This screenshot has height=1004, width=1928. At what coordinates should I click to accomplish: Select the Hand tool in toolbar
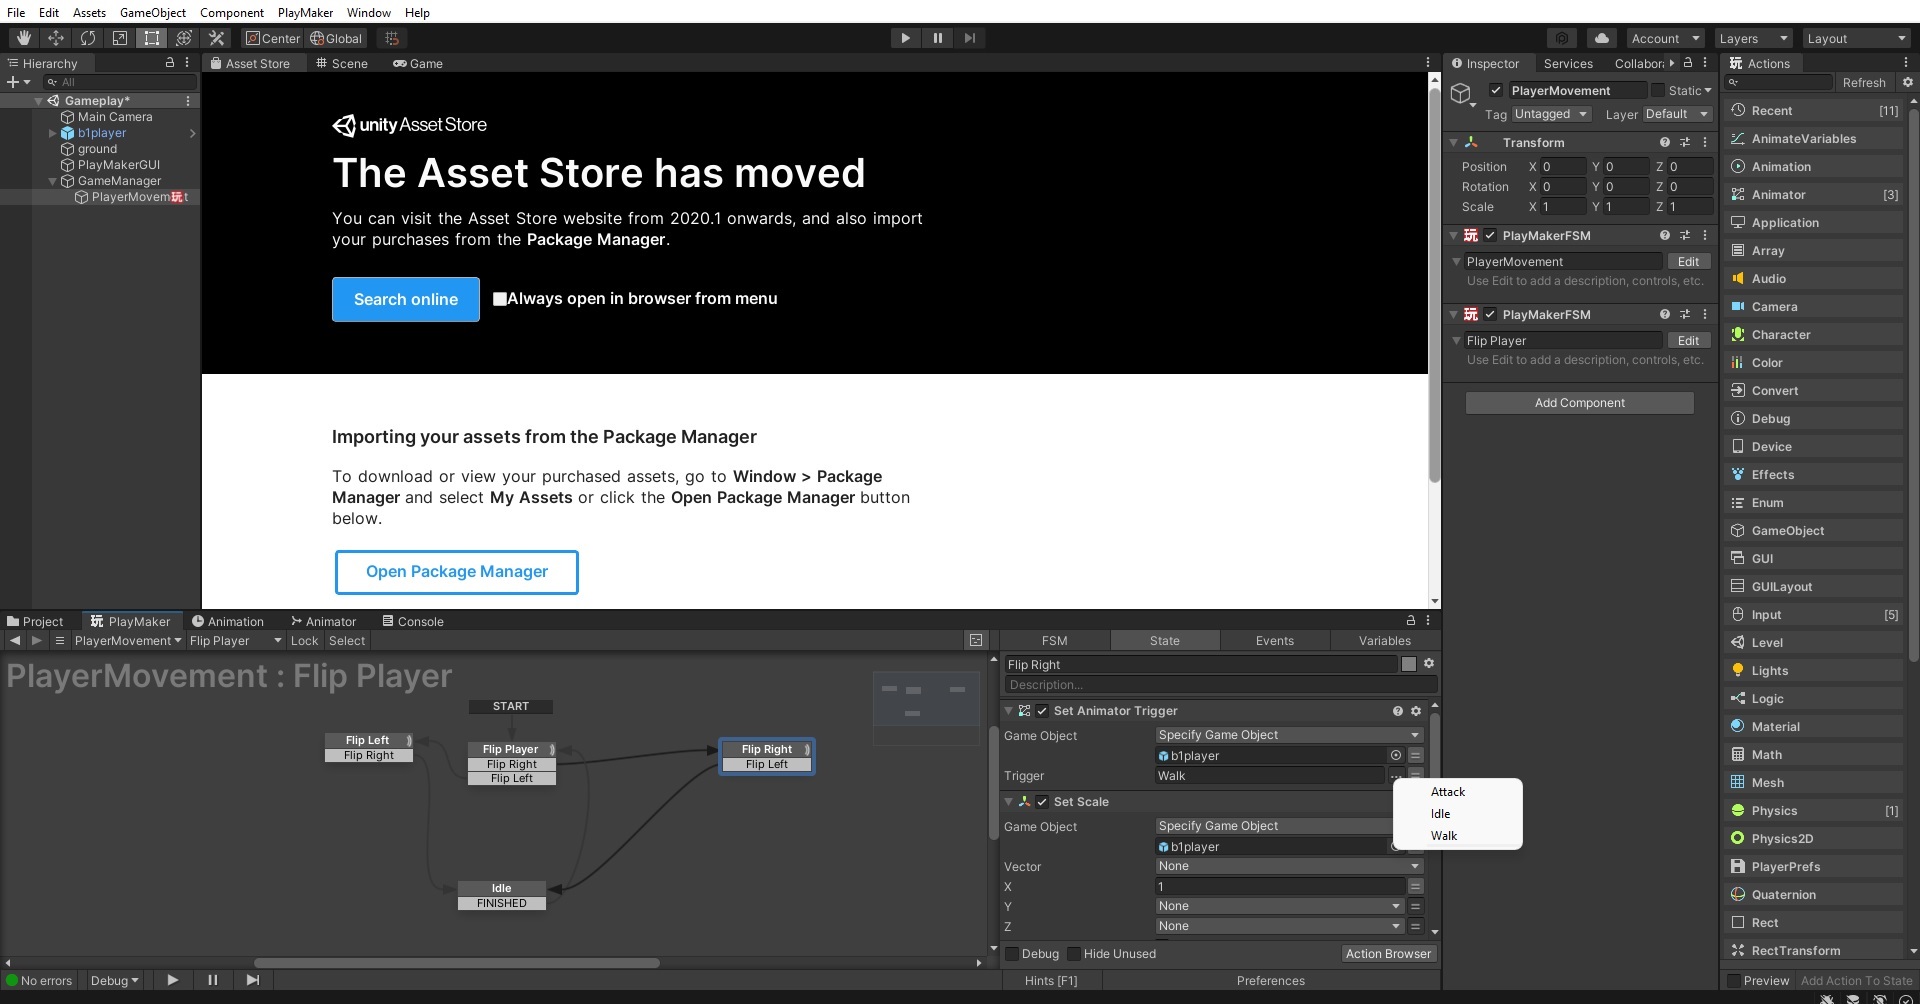[x=24, y=38]
